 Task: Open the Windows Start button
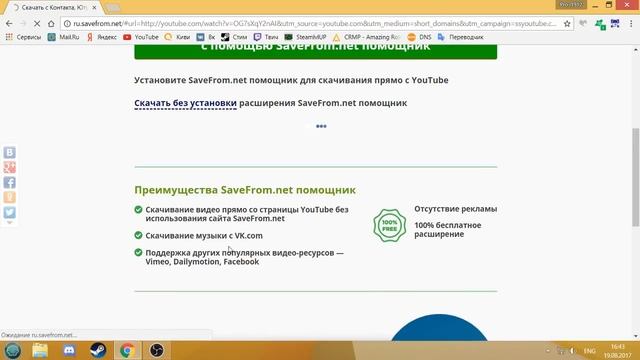tap(13, 351)
